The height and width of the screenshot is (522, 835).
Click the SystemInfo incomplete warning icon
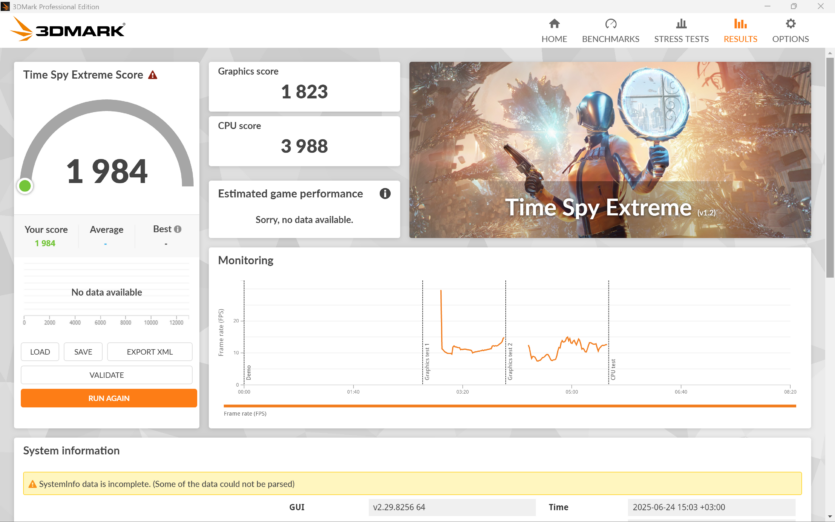click(x=32, y=484)
